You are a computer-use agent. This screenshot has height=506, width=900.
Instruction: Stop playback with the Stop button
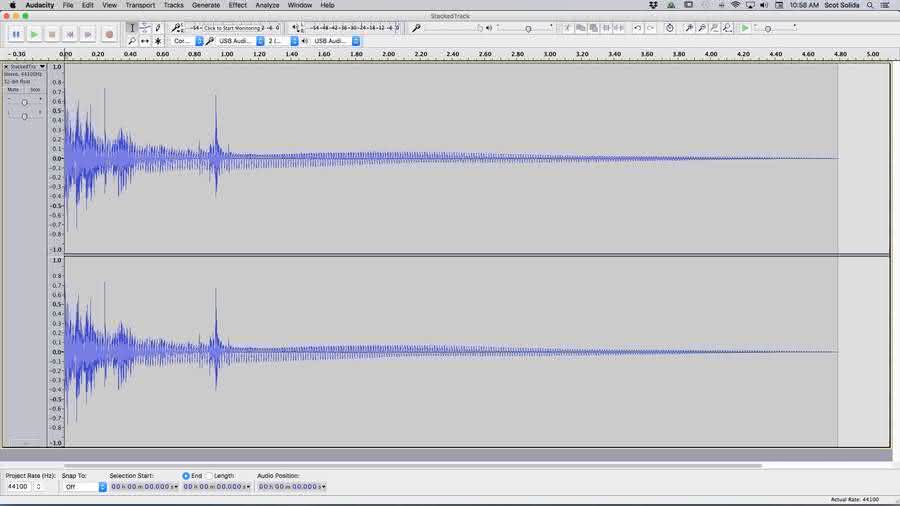click(52, 34)
